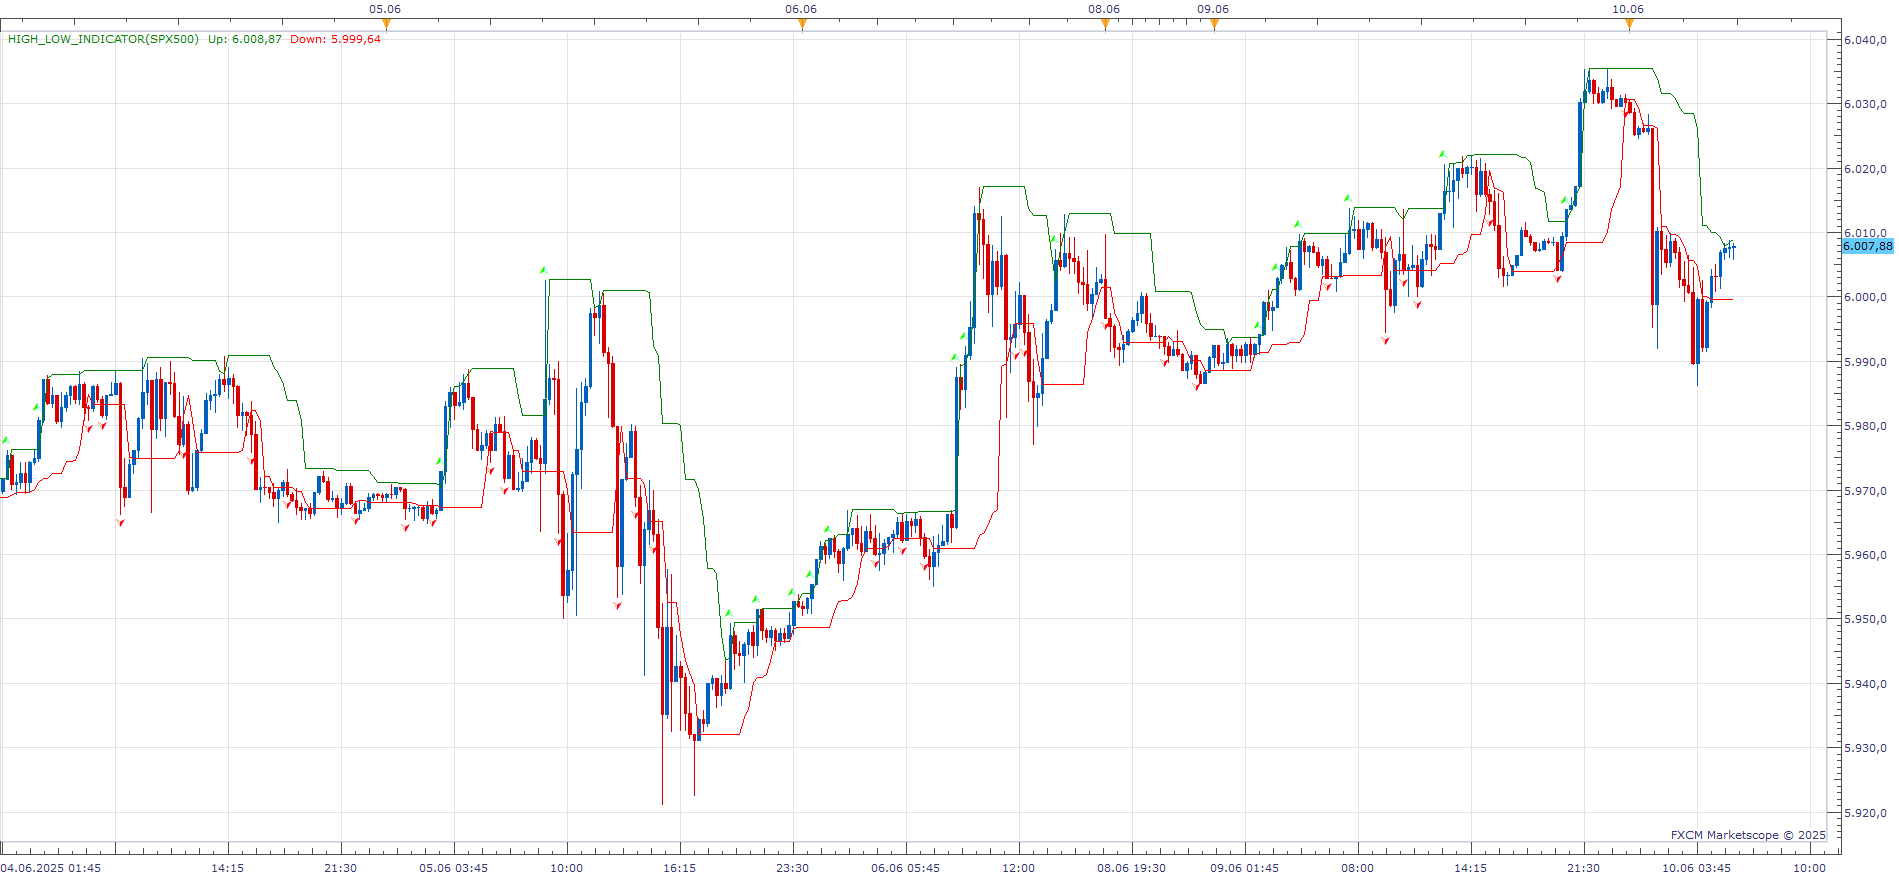Click the 06.06 05:45 time label

906,868
